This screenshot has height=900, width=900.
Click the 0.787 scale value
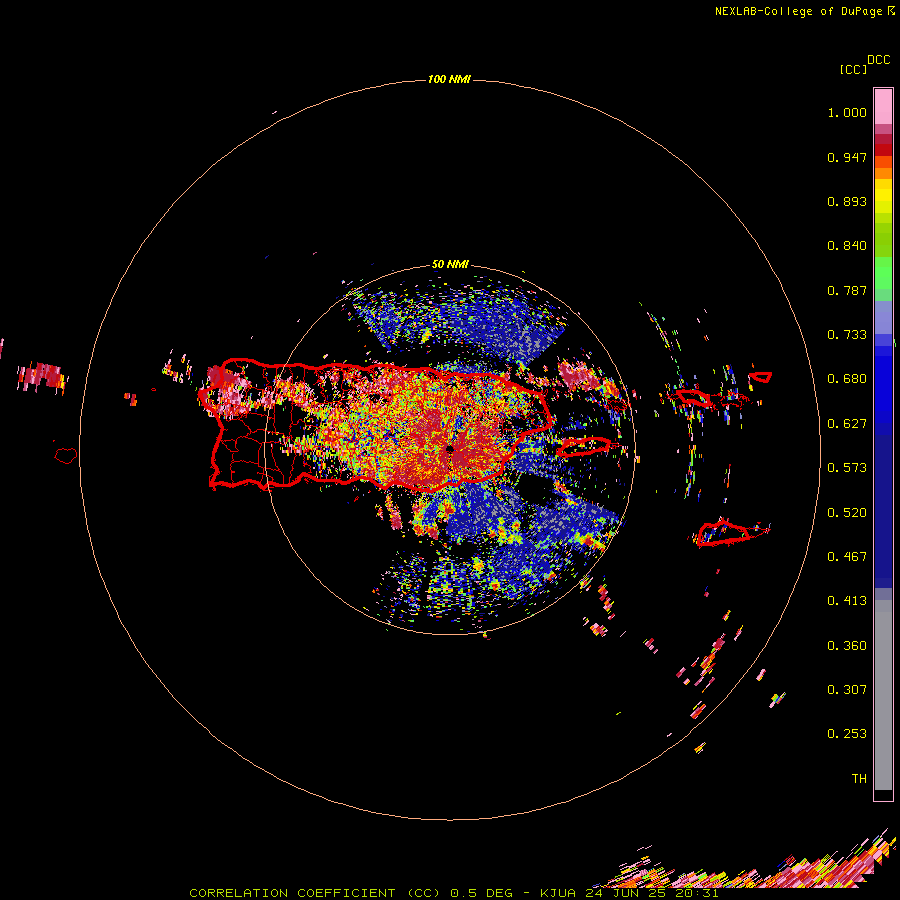pos(847,290)
